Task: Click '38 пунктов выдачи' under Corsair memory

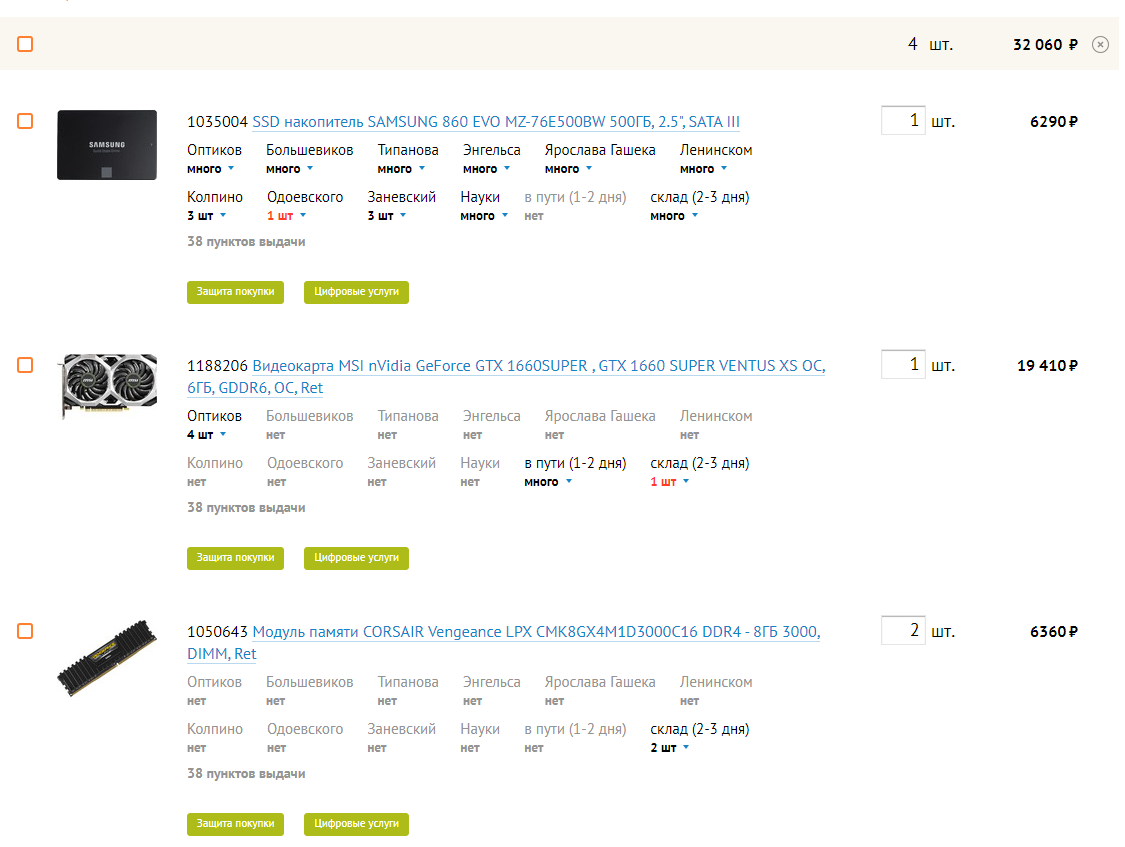Action: [246, 774]
